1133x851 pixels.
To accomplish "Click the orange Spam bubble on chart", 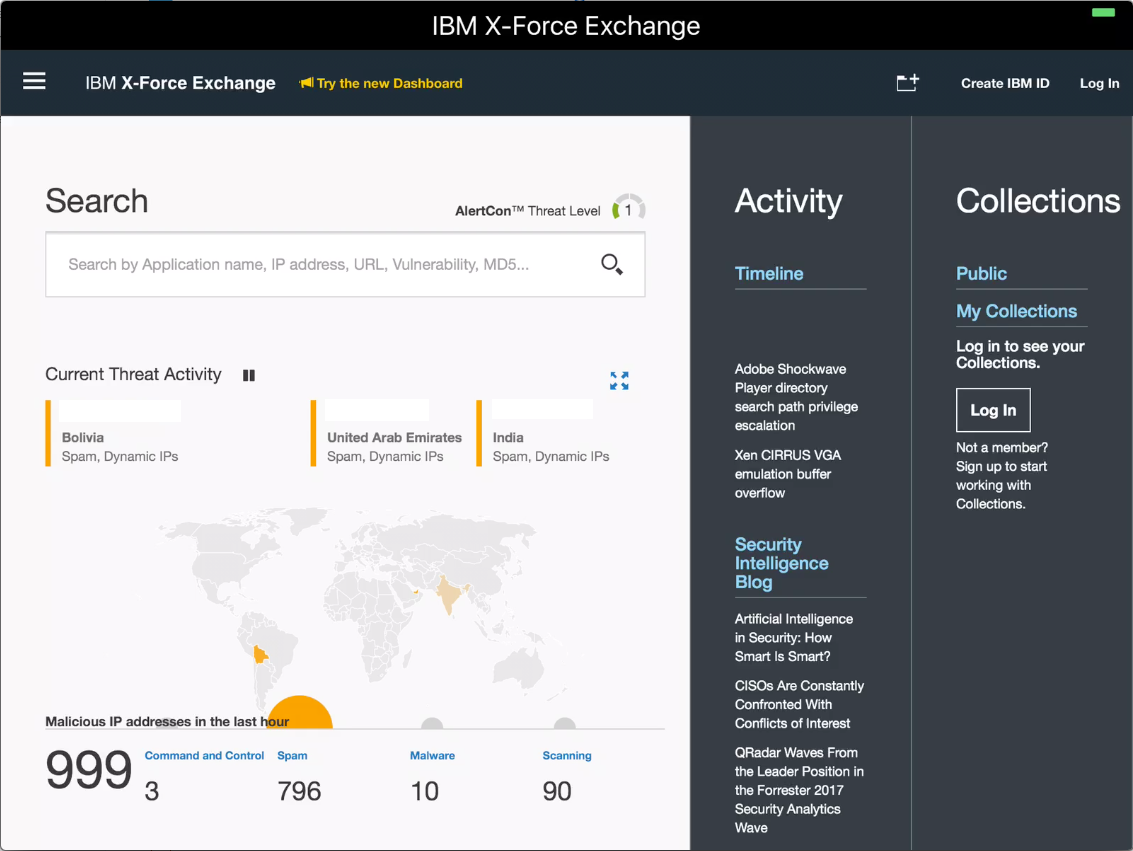I will [299, 714].
